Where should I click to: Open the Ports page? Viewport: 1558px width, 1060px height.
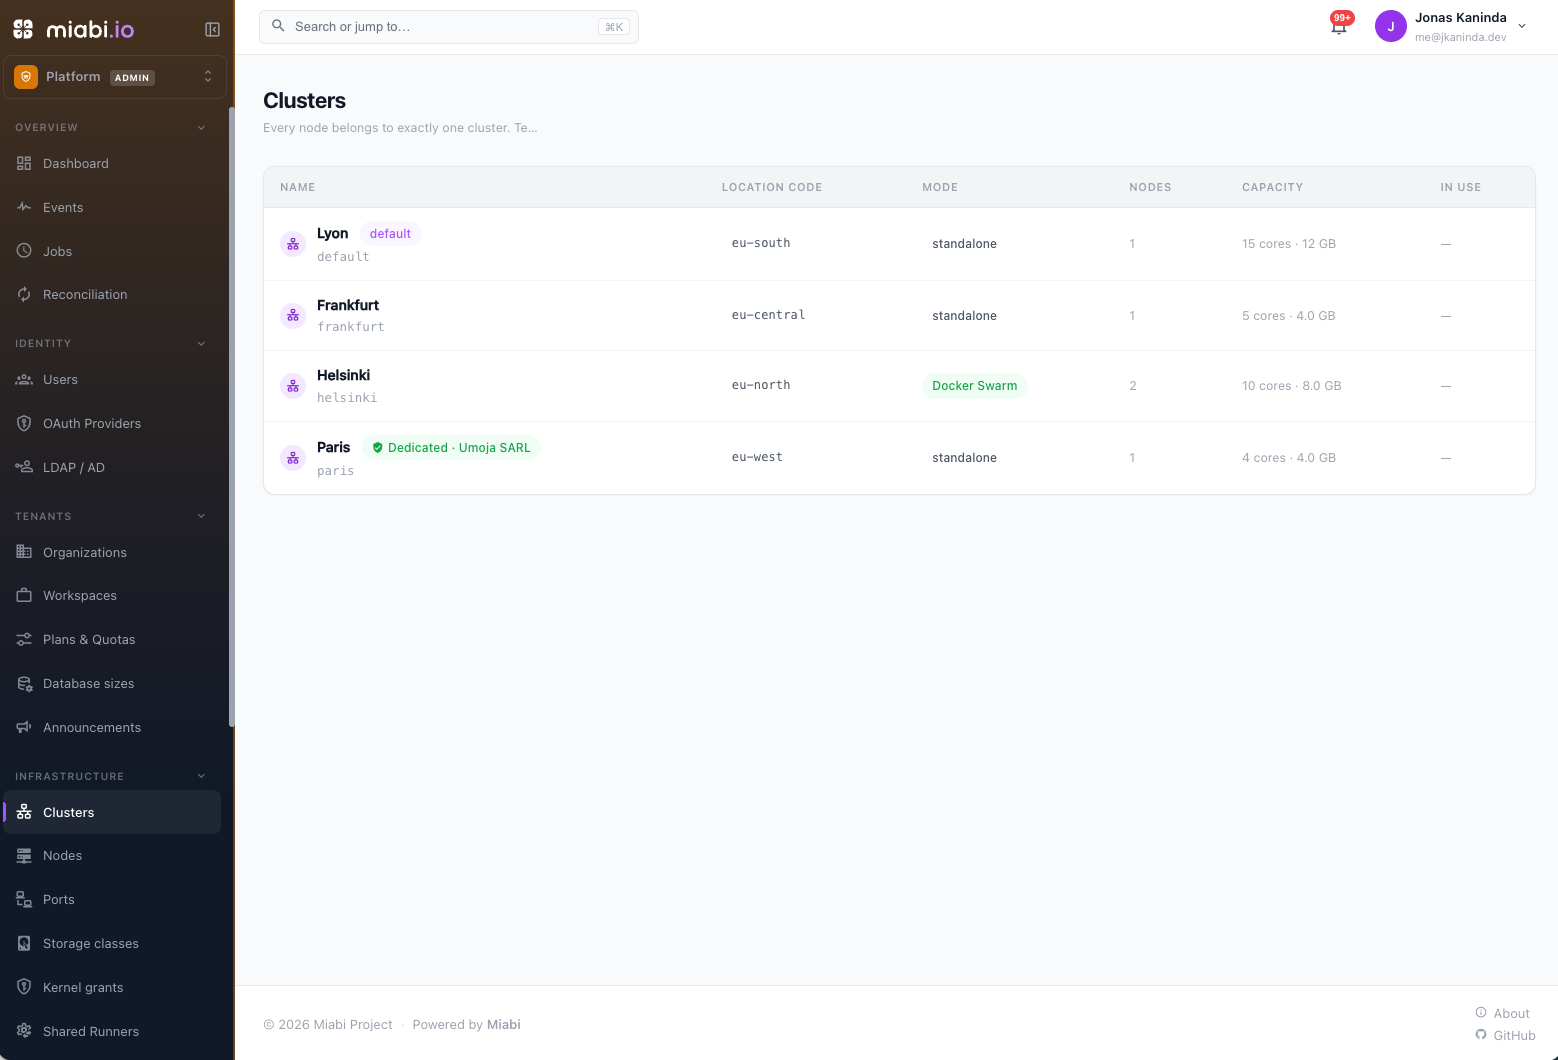[112, 900]
